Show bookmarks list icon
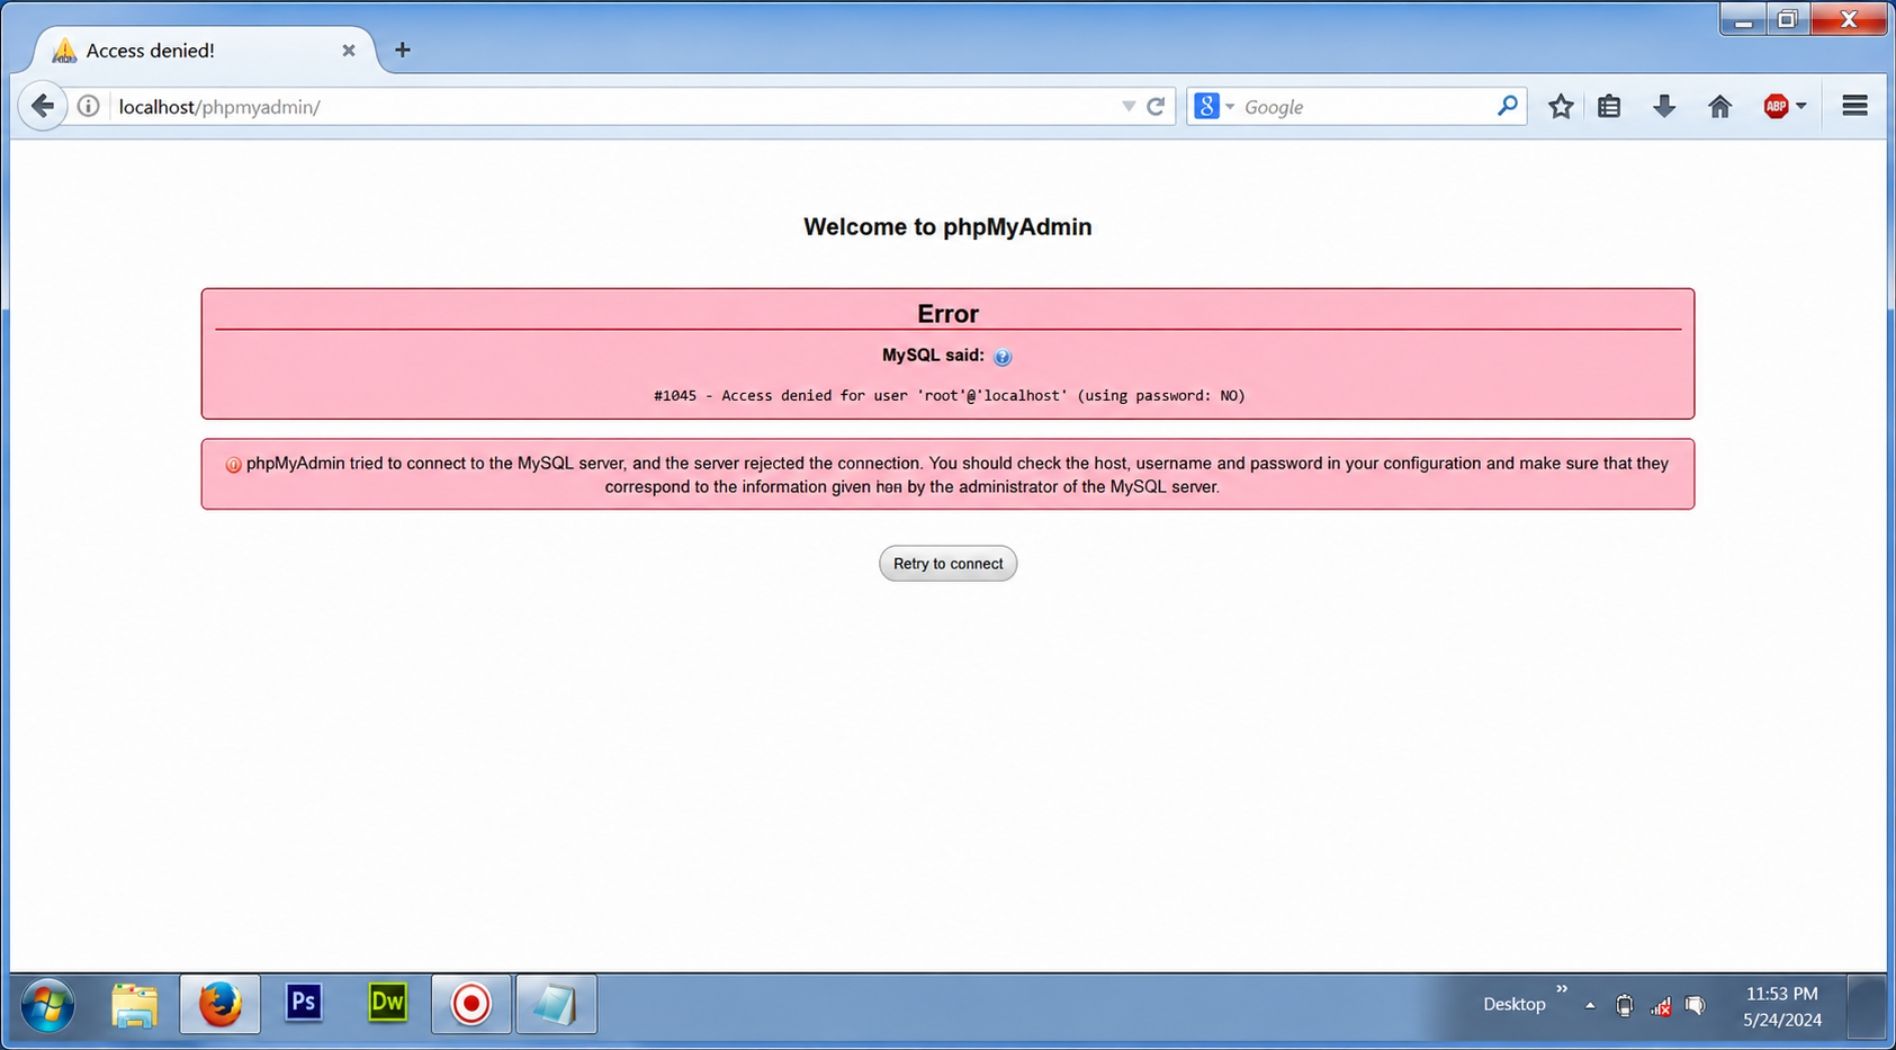Viewport: 1896px width, 1050px height. click(1609, 106)
